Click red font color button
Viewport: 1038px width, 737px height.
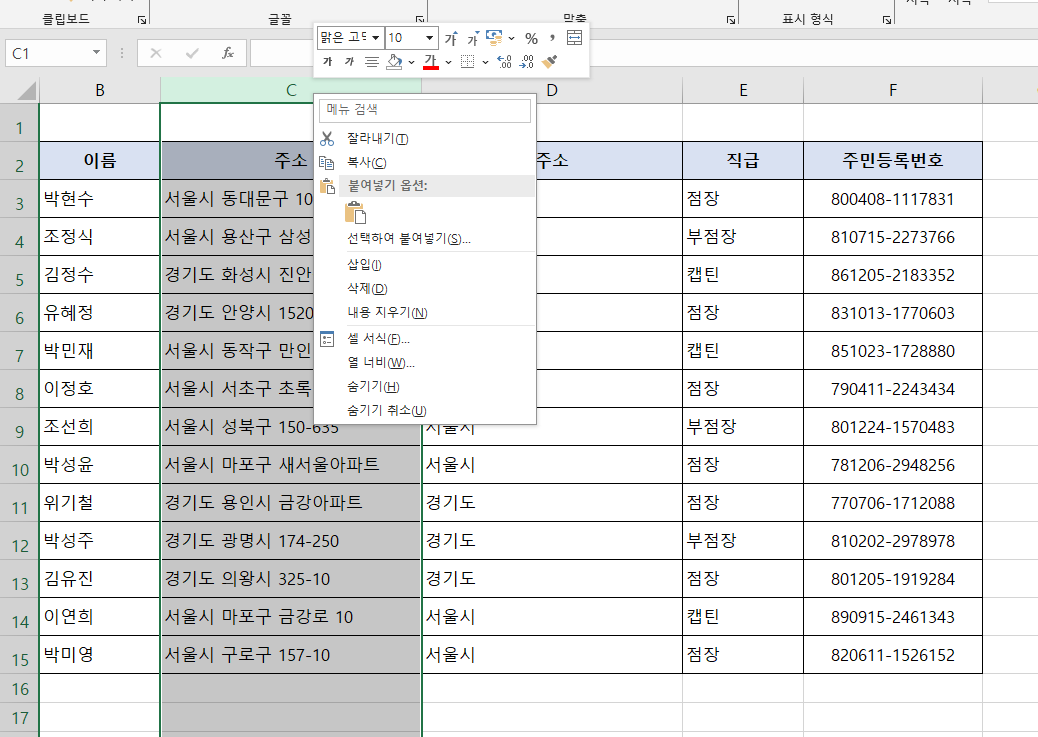point(430,62)
